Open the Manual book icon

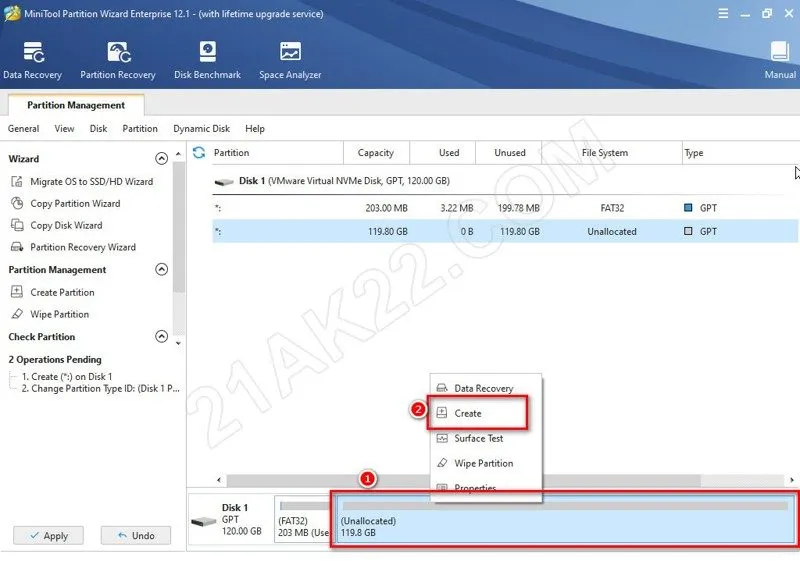click(780, 52)
